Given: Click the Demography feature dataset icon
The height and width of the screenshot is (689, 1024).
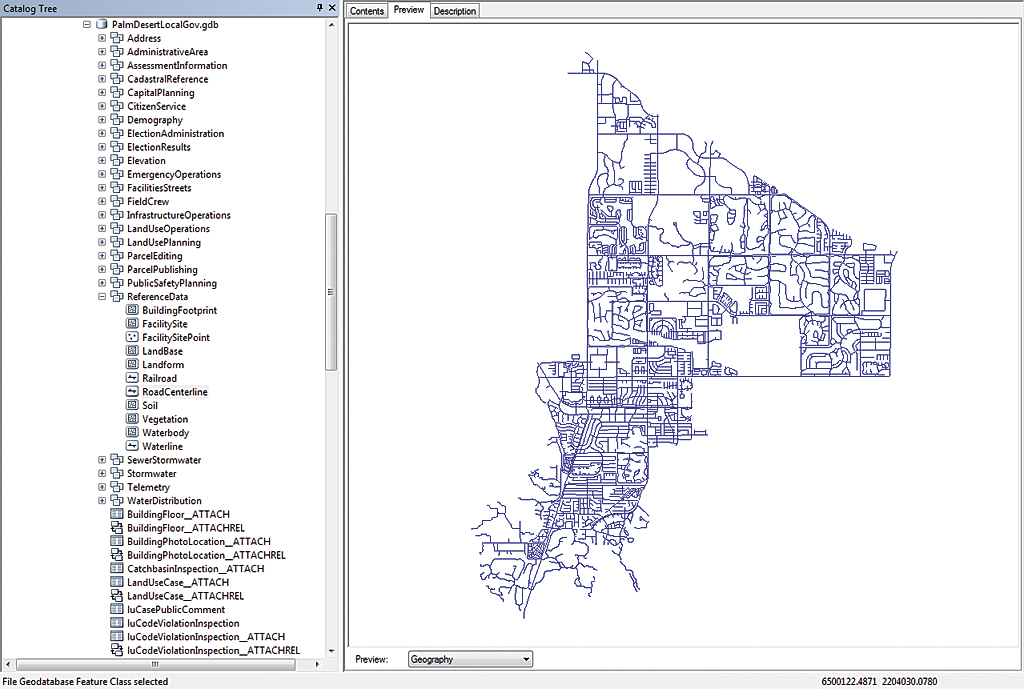Looking at the screenshot, I should click(117, 120).
